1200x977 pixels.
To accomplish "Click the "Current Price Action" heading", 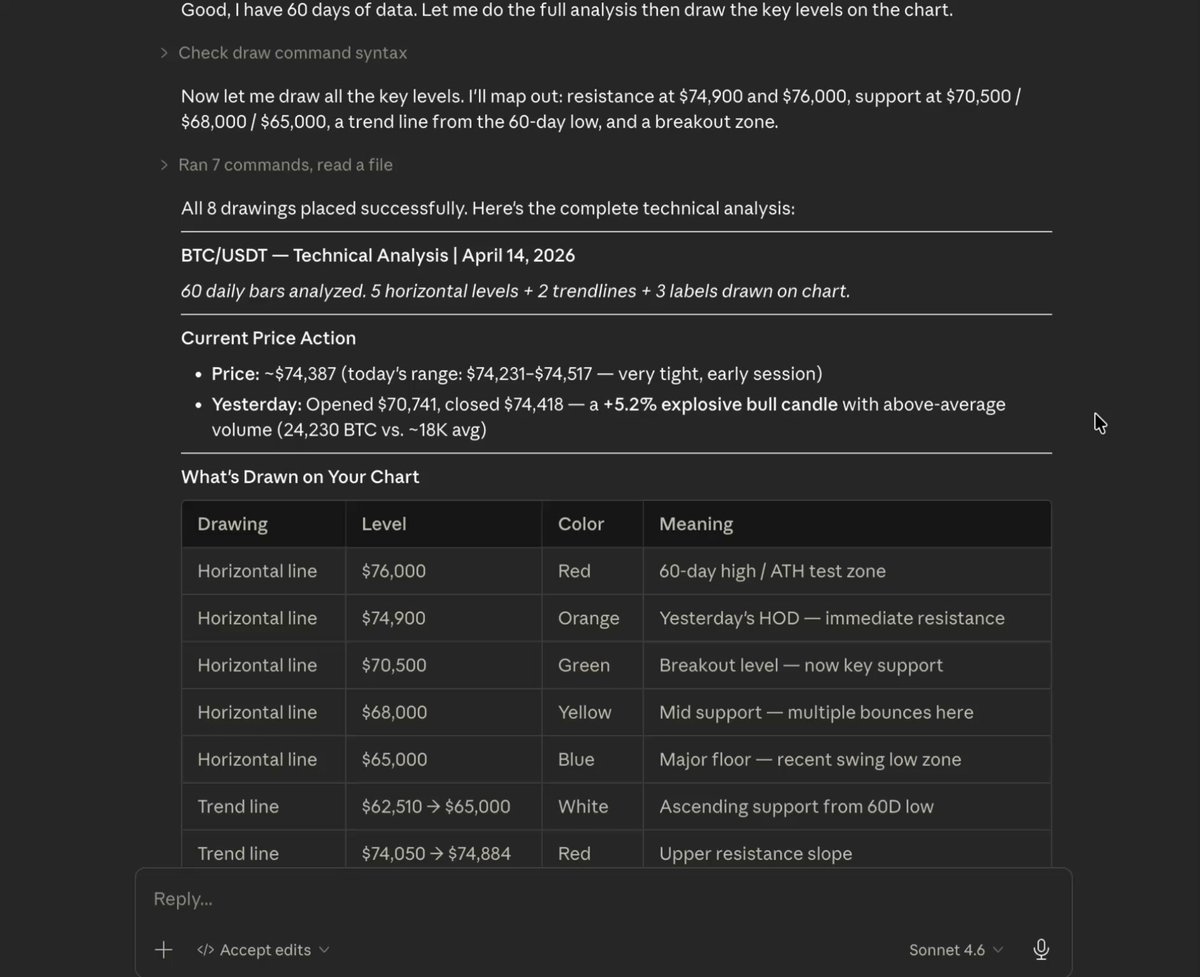I will tap(268, 338).
